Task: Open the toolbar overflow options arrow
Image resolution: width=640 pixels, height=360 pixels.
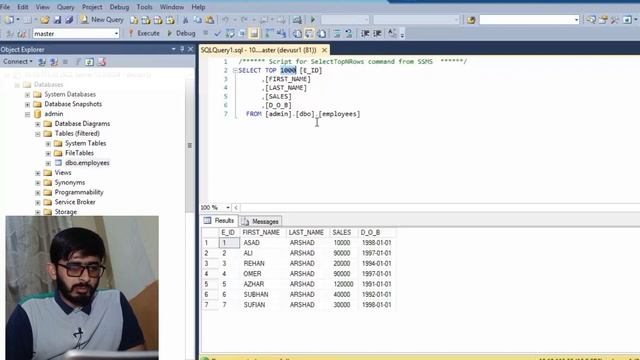Action: [x=402, y=34]
